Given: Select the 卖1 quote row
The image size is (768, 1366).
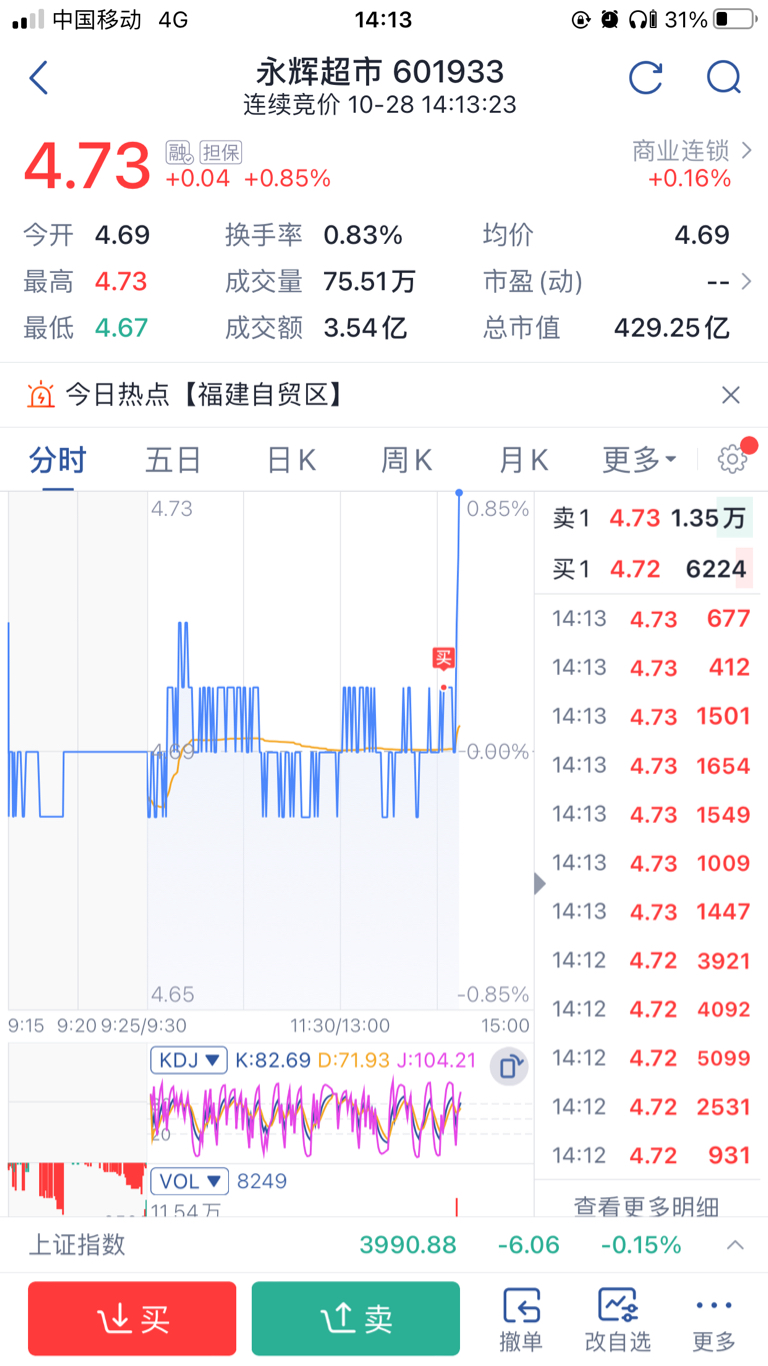Looking at the screenshot, I should point(650,518).
